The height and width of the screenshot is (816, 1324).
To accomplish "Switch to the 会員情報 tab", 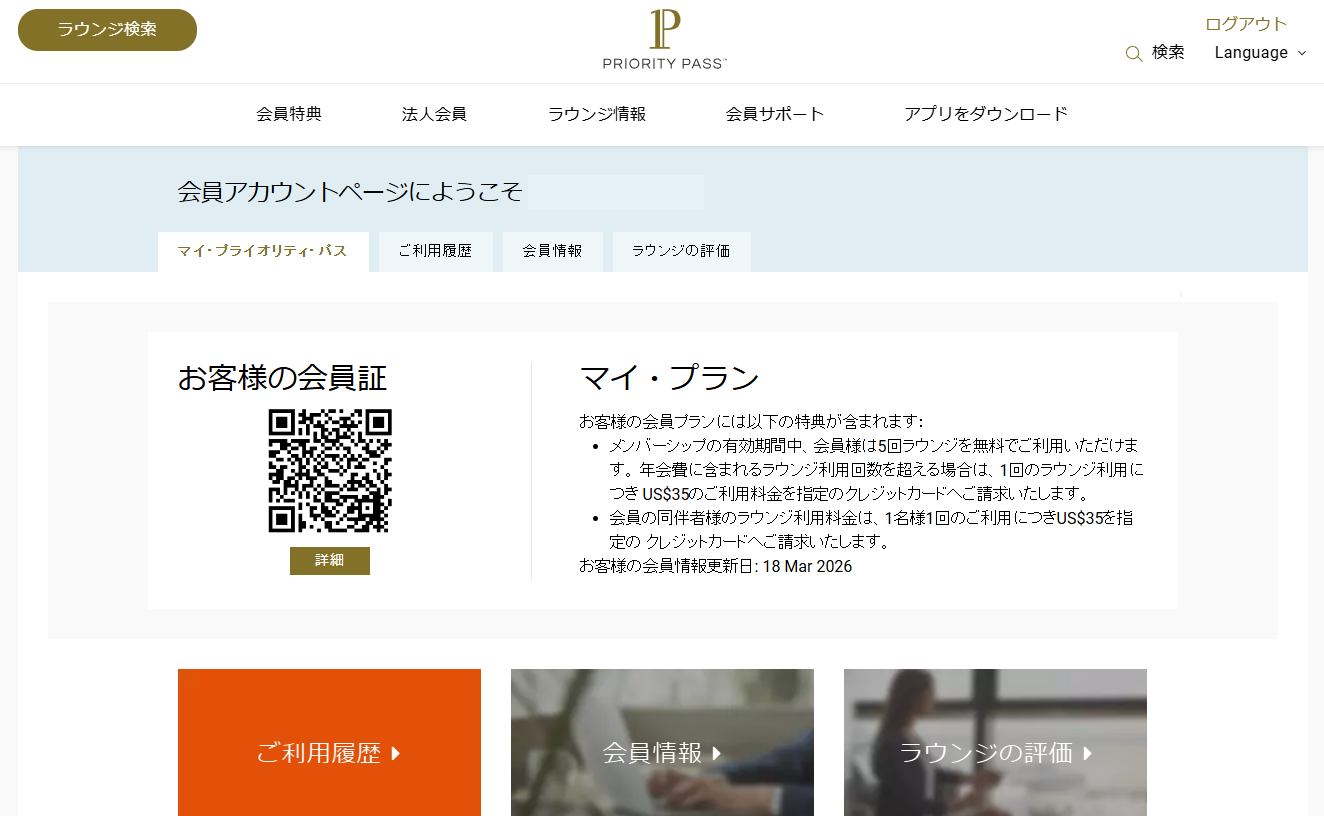I will pos(552,252).
